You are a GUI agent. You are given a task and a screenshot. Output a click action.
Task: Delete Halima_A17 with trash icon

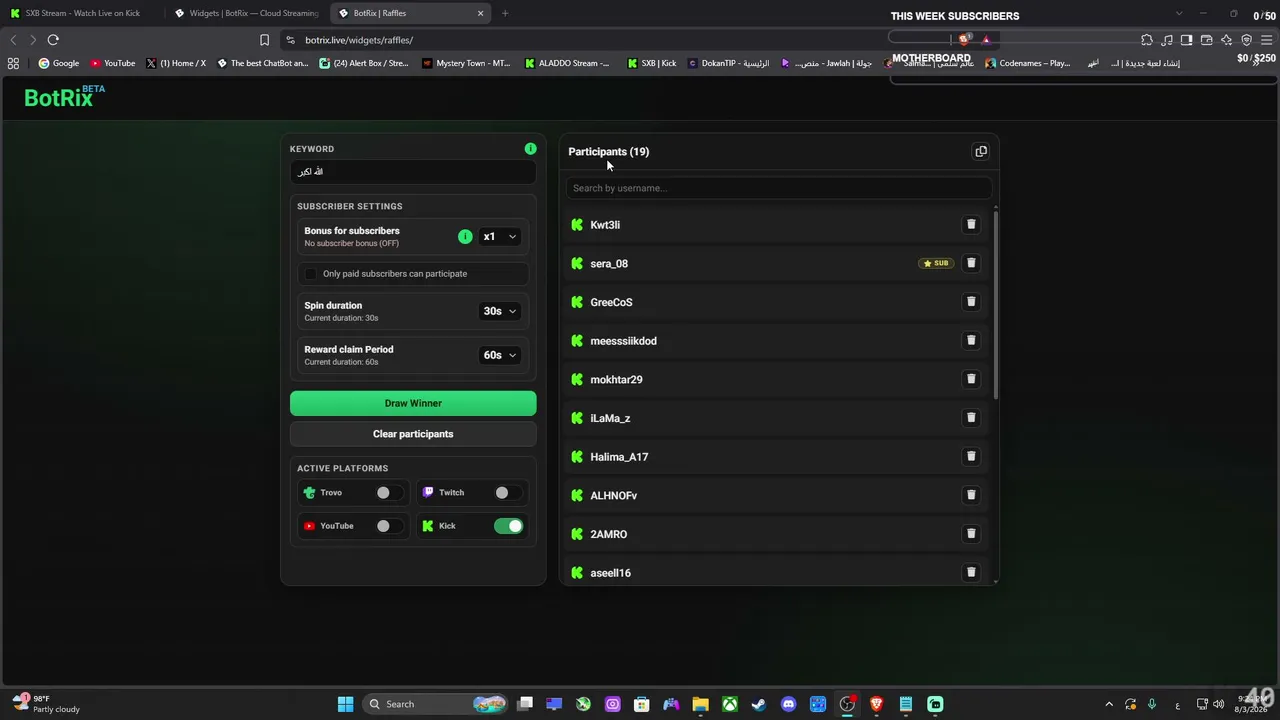click(x=971, y=456)
